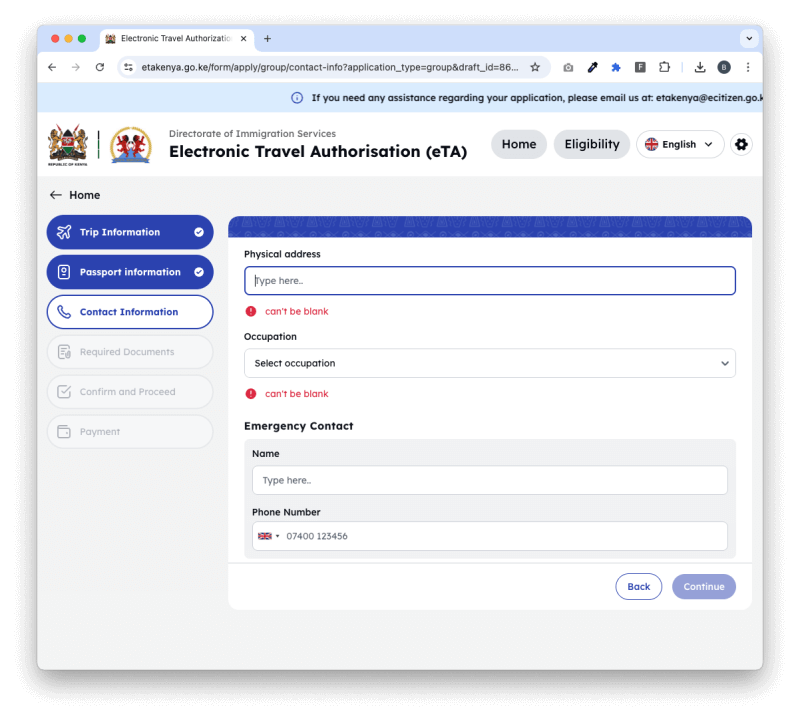Click the Eligibility button
Image resolution: width=800 pixels, height=719 pixels.
point(592,144)
